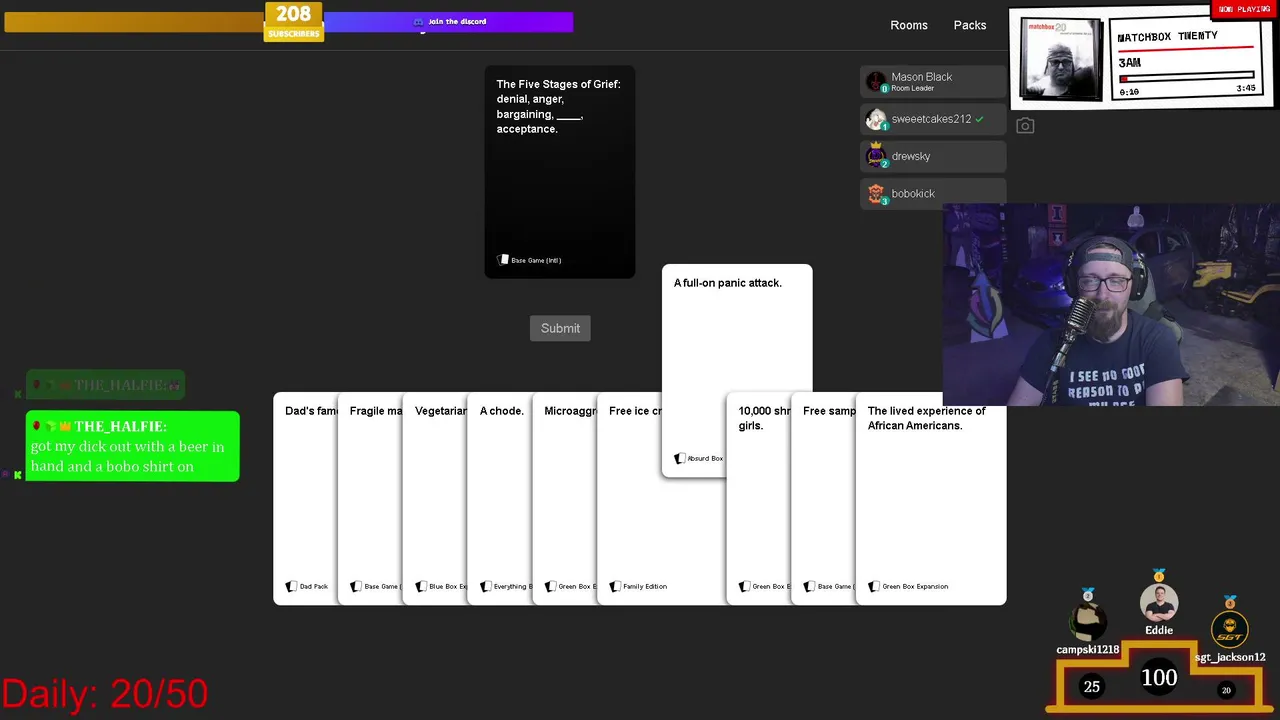This screenshot has height=720, width=1280.
Task: Click sgt_jackson12's leaderboard avatar
Action: [x=1230, y=630]
